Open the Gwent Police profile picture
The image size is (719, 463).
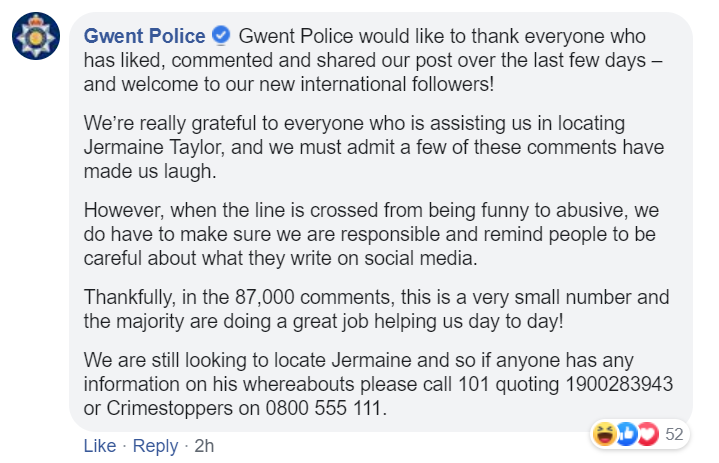(36, 36)
